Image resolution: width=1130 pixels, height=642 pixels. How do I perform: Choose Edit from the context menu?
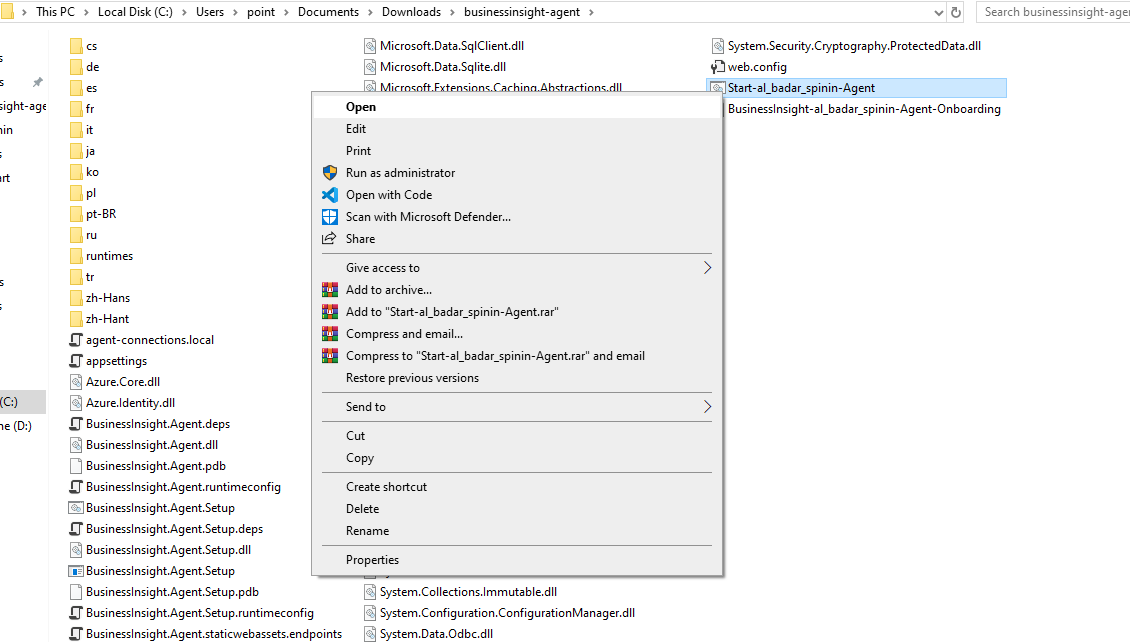tap(517, 129)
